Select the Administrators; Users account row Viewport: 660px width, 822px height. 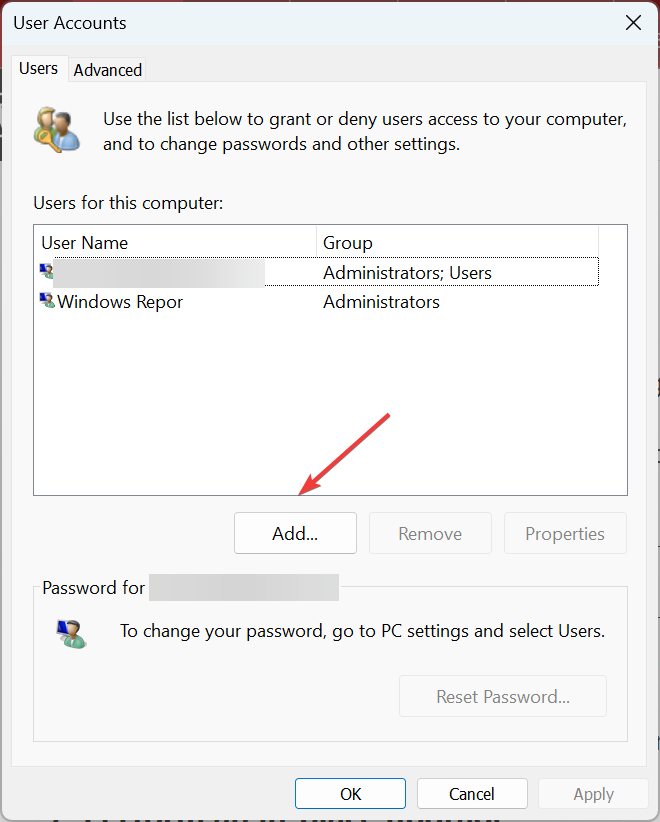tap(407, 272)
